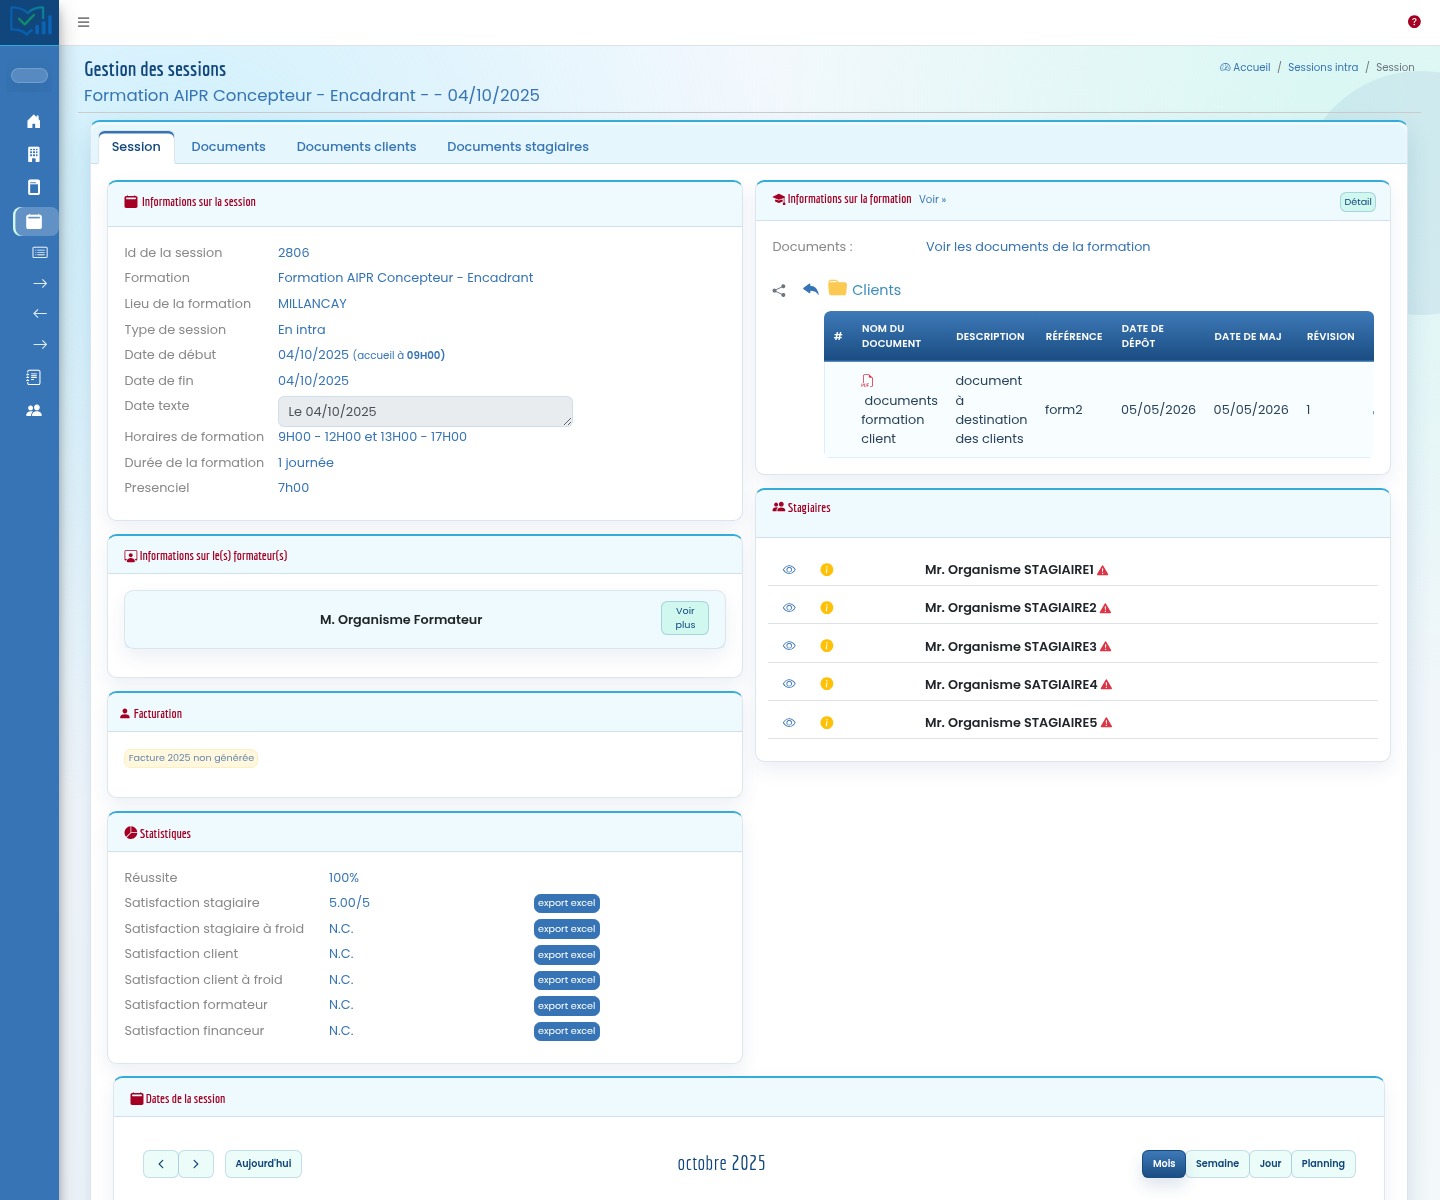Open trainee Mr. Organisme STAGIAIRE2
1440x1200 pixels.
point(1010,608)
